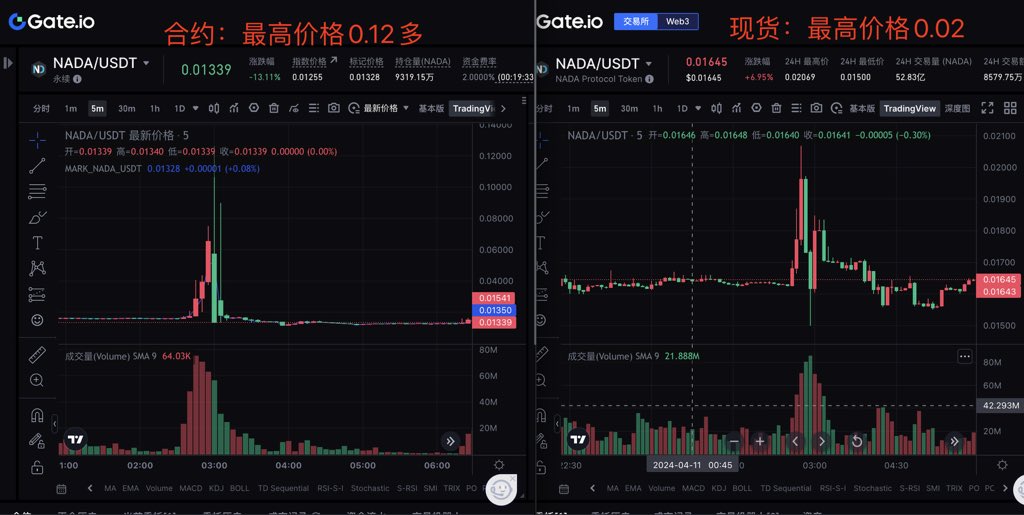Viewport: 1024px width, 515px height.
Task: Click info icon next to 永续
Action: pyautogui.click(x=77, y=79)
